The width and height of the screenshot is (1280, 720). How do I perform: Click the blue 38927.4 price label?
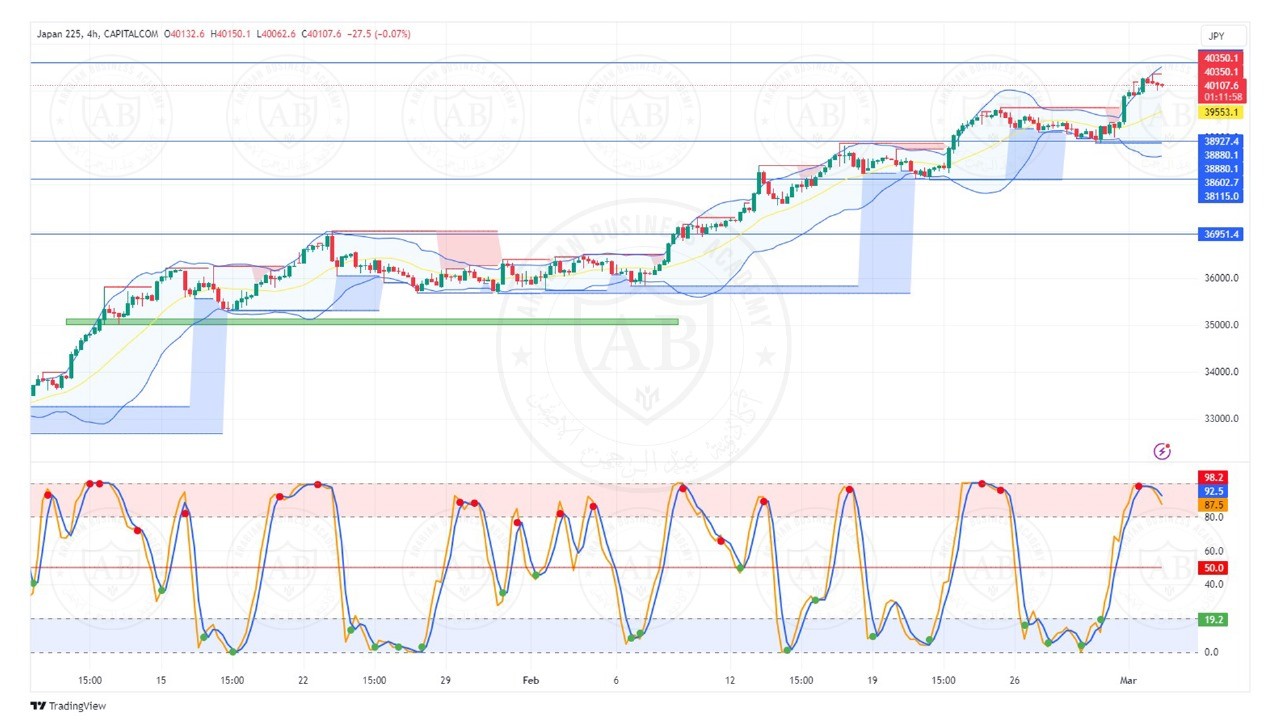pyautogui.click(x=1221, y=142)
